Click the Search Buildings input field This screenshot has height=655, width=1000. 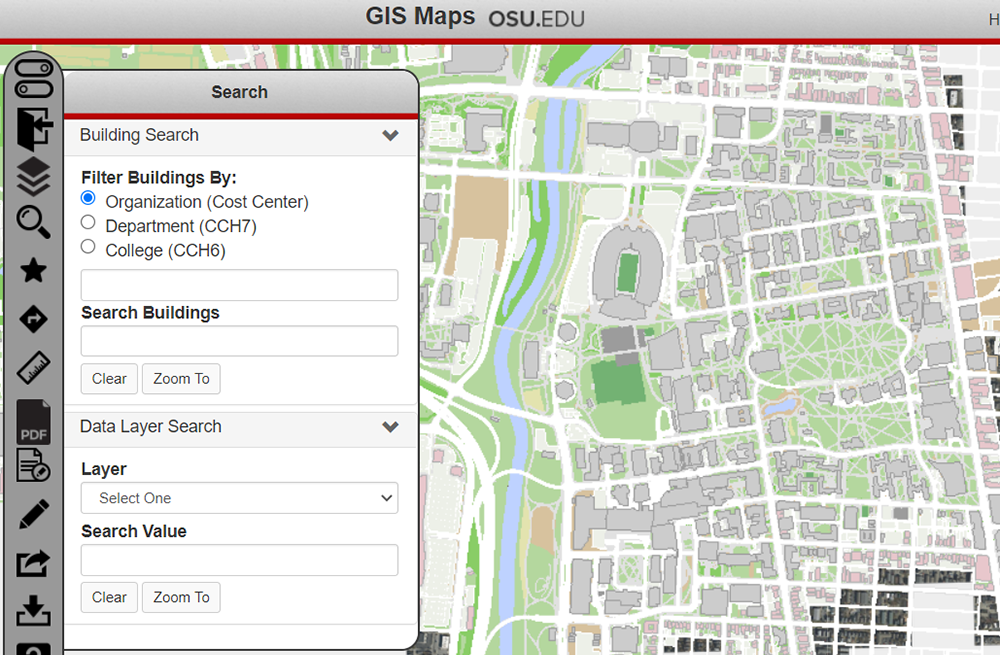coord(239,341)
